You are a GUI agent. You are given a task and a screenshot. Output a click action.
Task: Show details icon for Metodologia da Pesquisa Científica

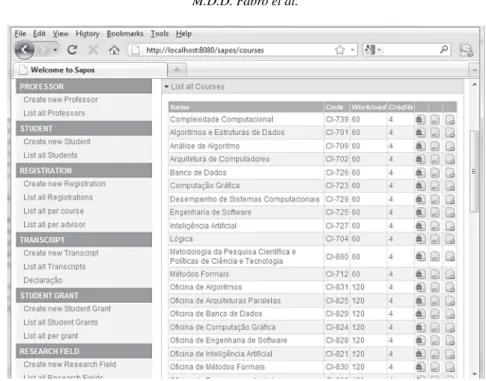coord(421,256)
